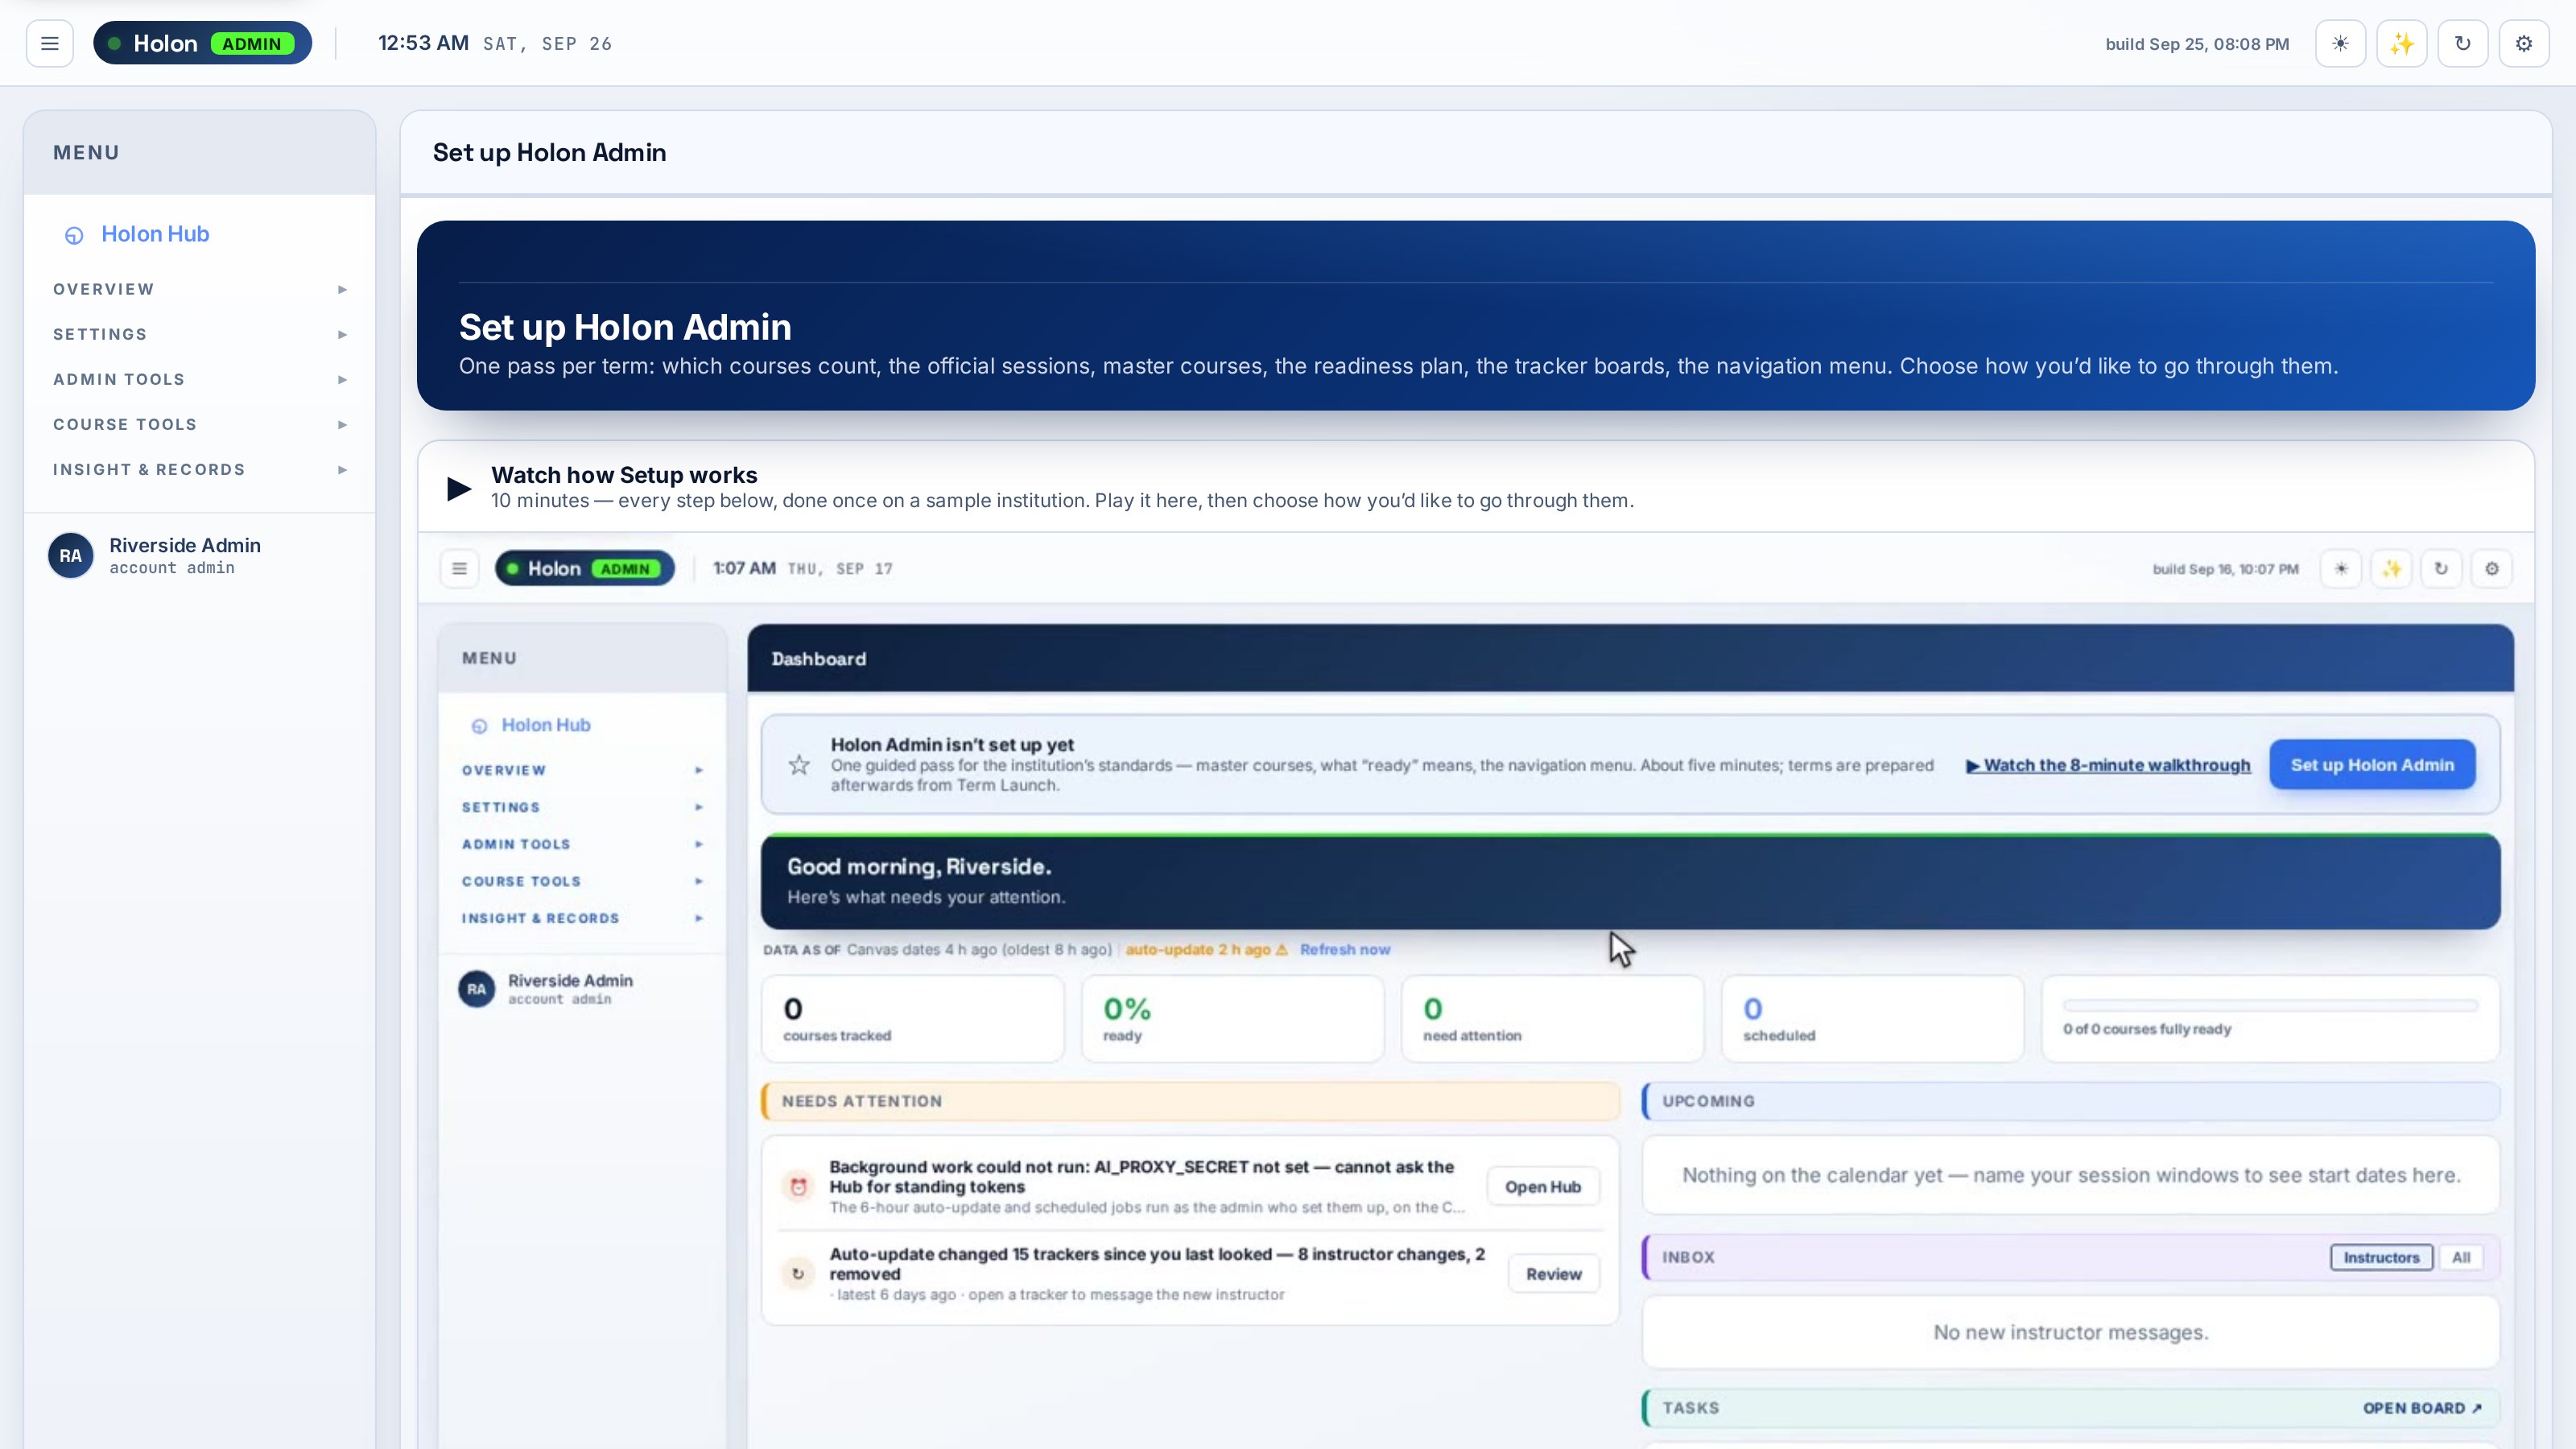Click the refresh icon beside Auto-update changed alert
The image size is (2576, 1449).
[798, 1273]
